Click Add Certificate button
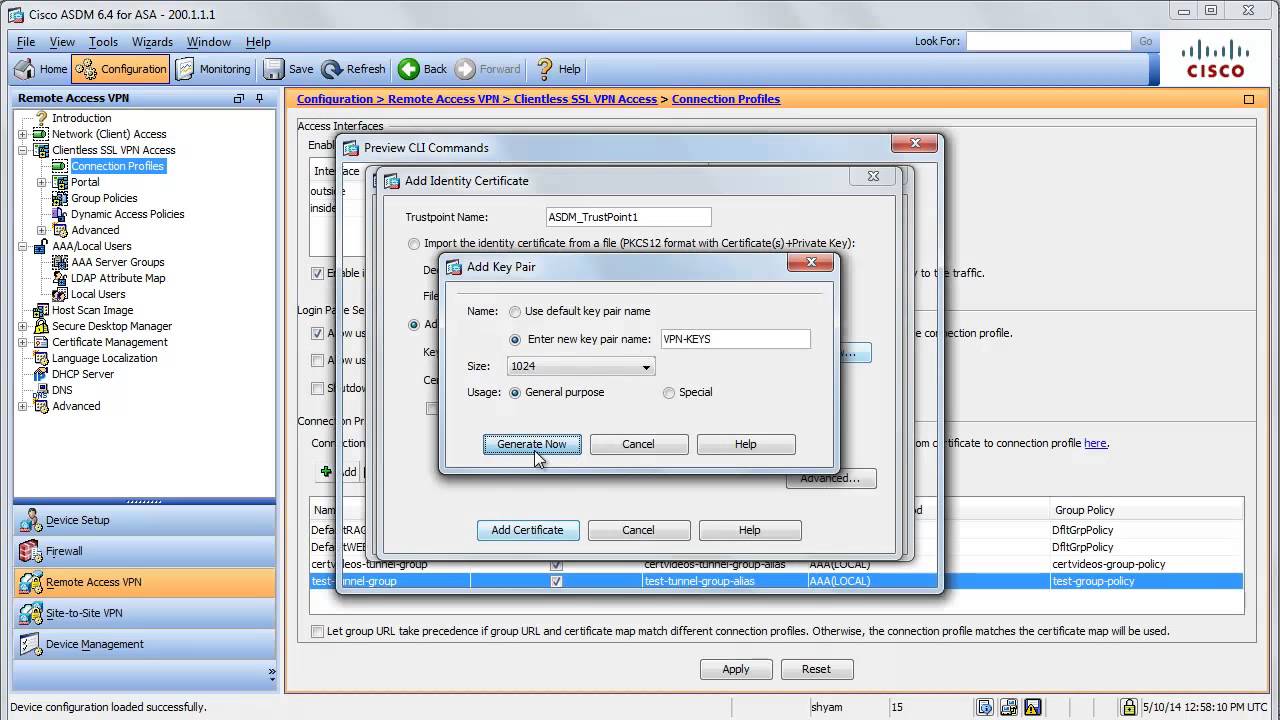Viewport: 1280px width, 720px height. [x=527, y=530]
